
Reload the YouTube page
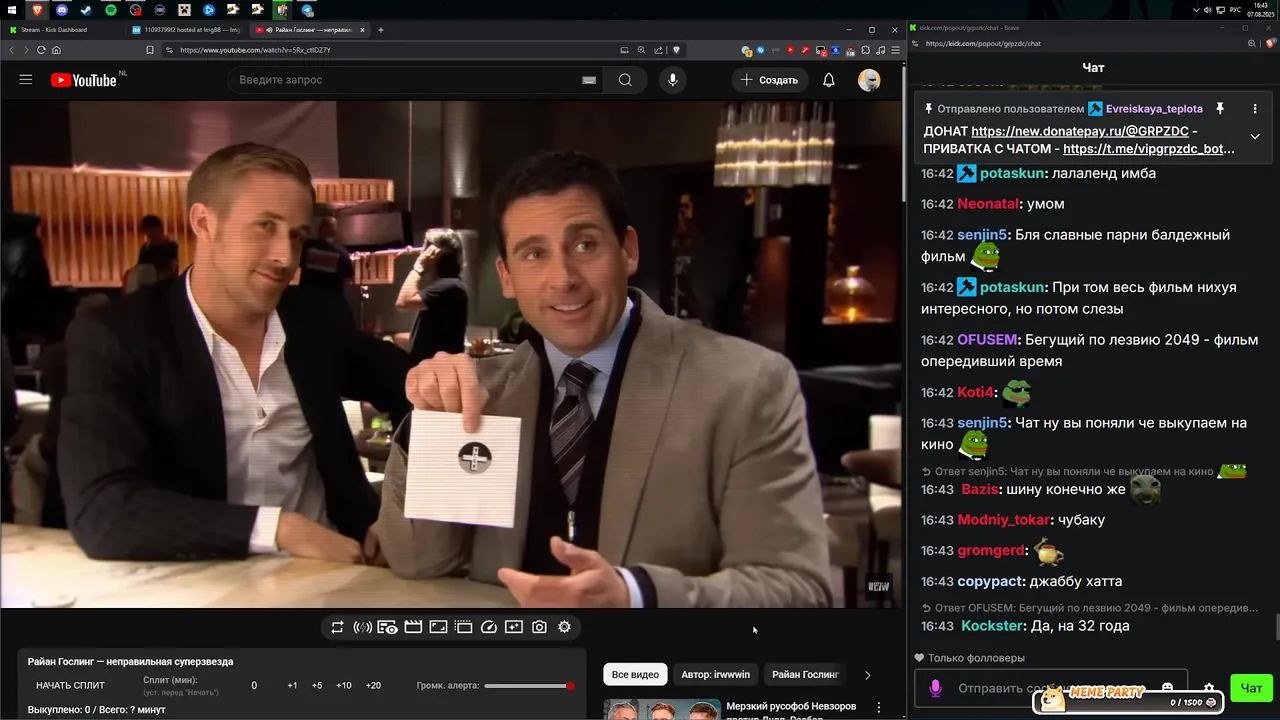41,50
